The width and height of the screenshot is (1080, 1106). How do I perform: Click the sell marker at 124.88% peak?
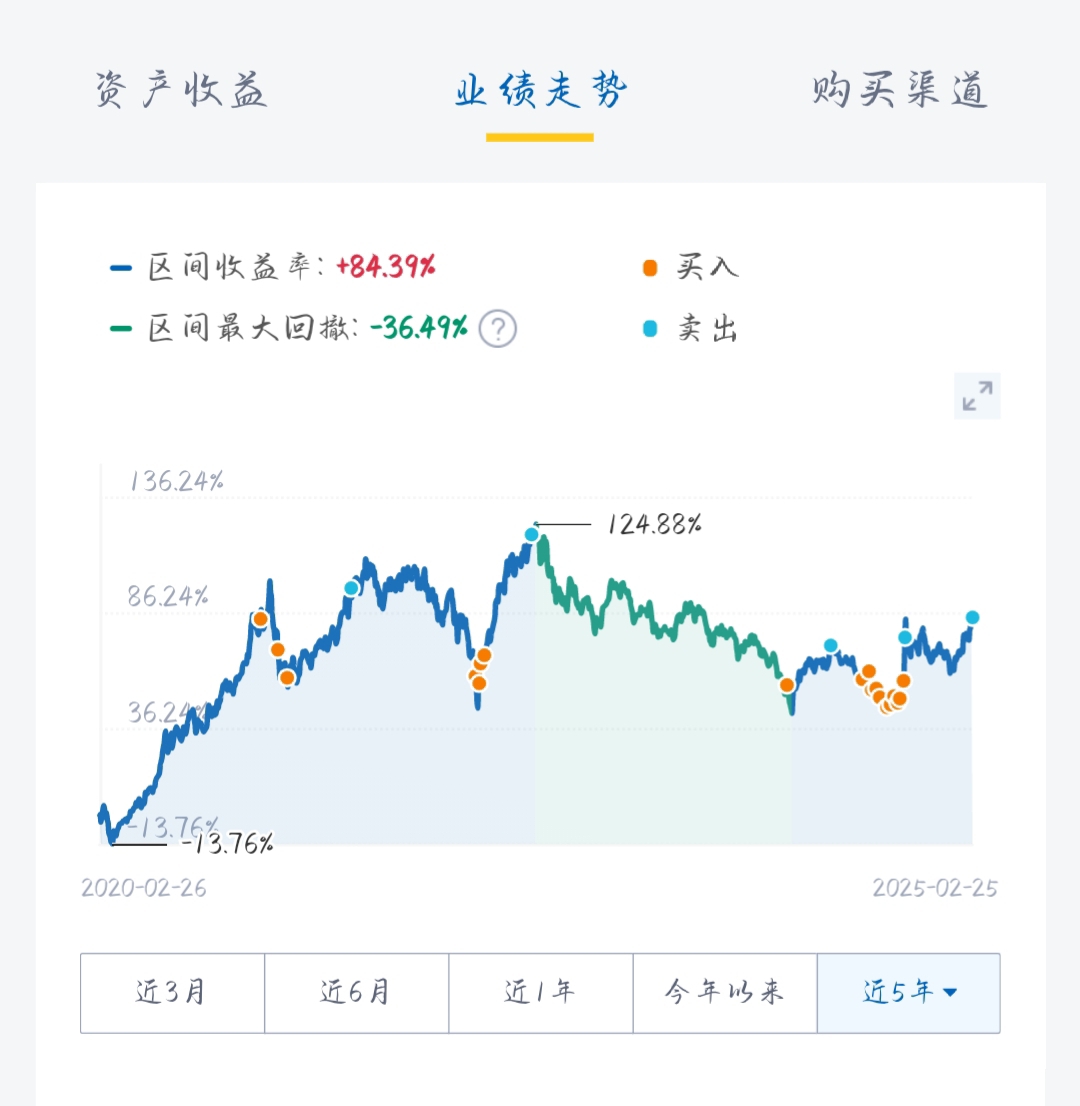tap(532, 535)
